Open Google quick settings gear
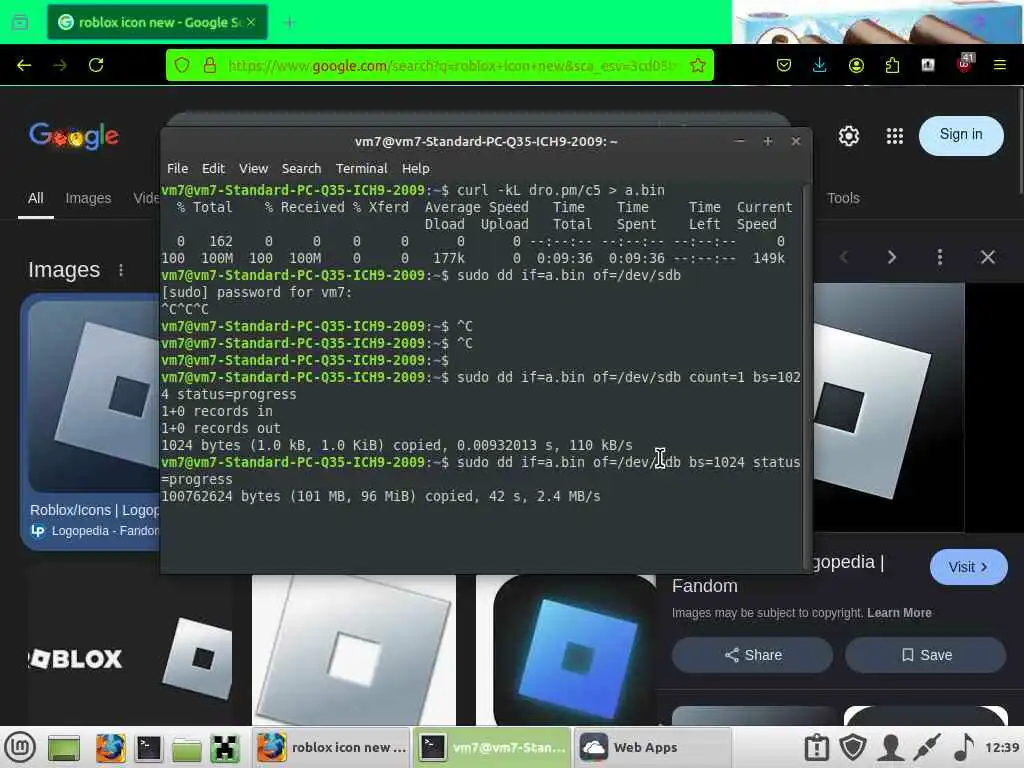 (x=848, y=136)
